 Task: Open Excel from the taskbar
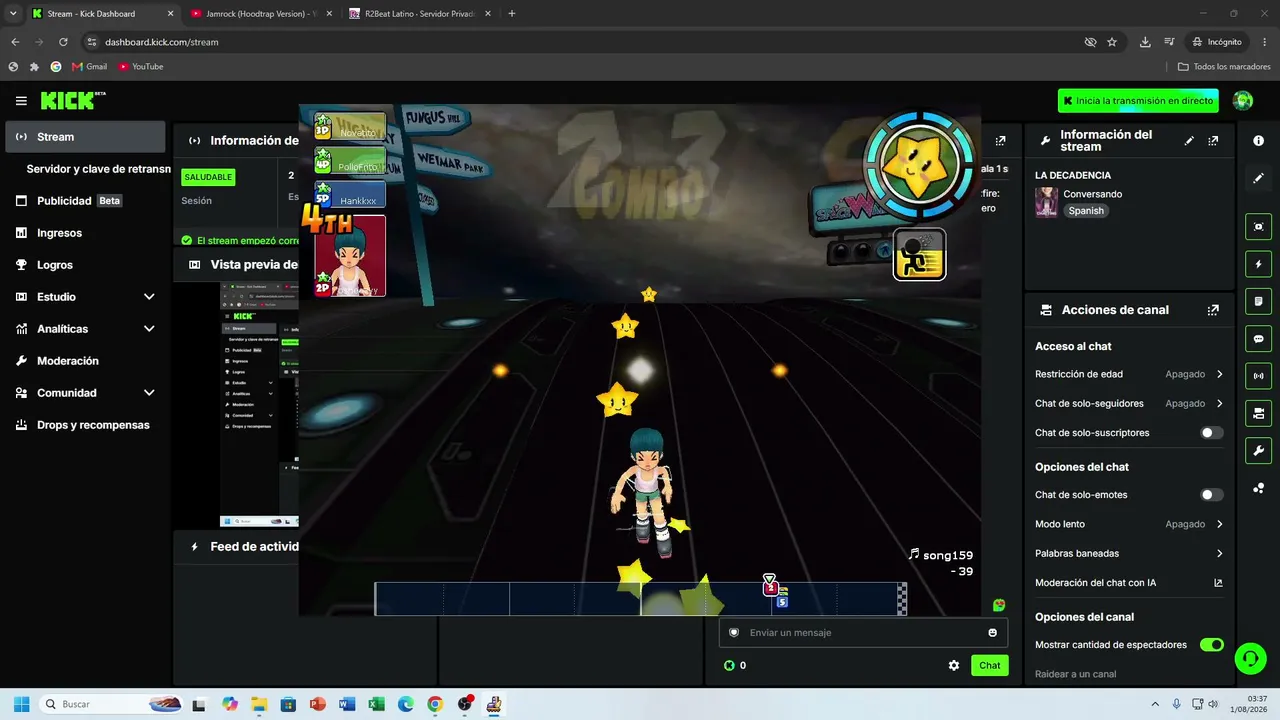point(376,704)
